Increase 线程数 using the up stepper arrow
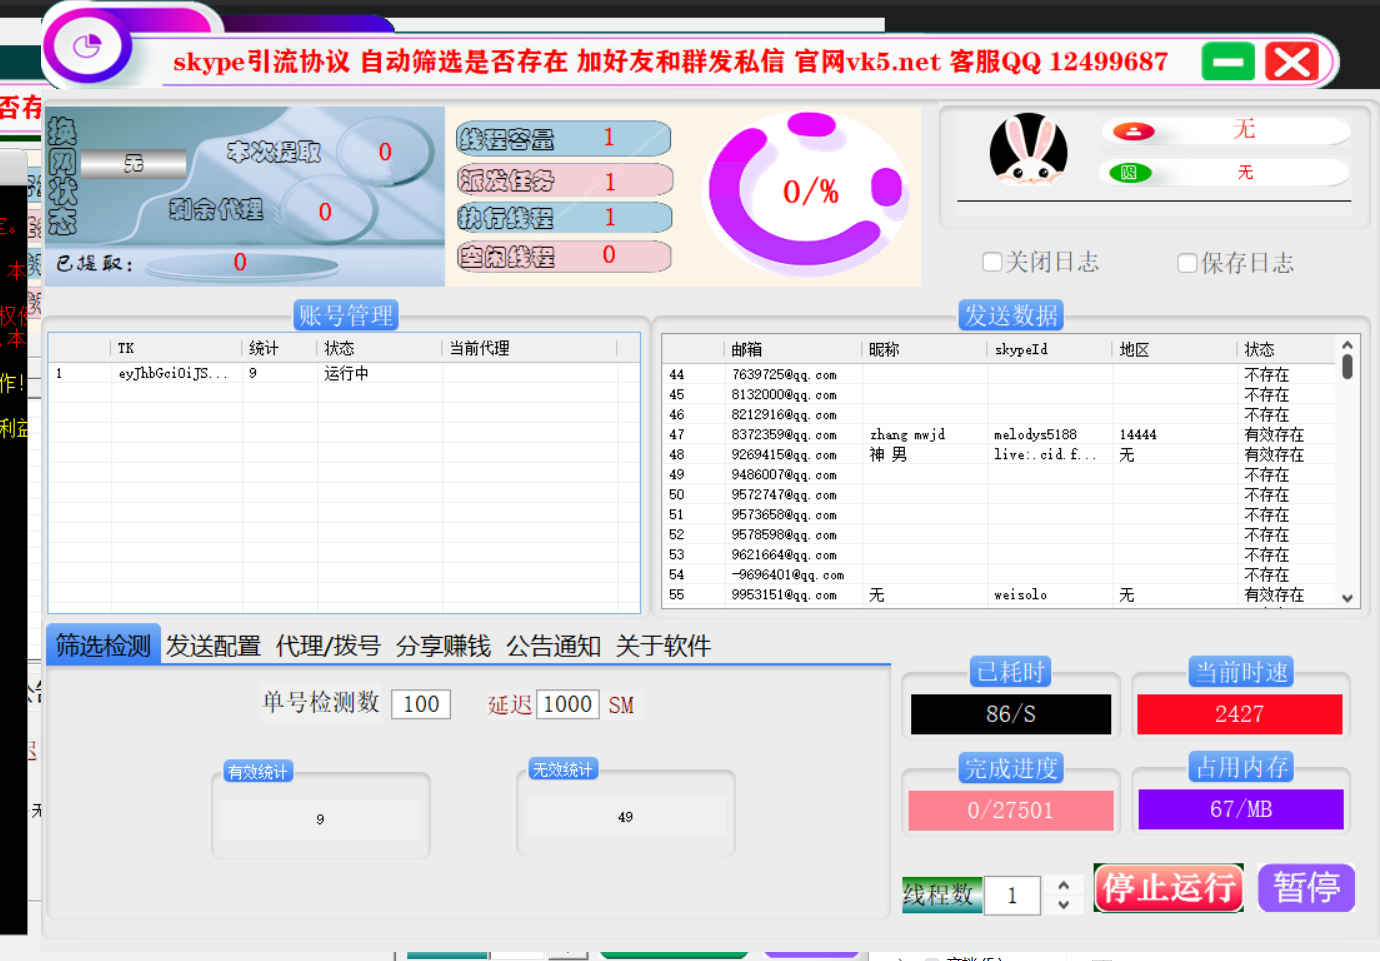This screenshot has width=1380, height=961. pyautogui.click(x=1063, y=884)
